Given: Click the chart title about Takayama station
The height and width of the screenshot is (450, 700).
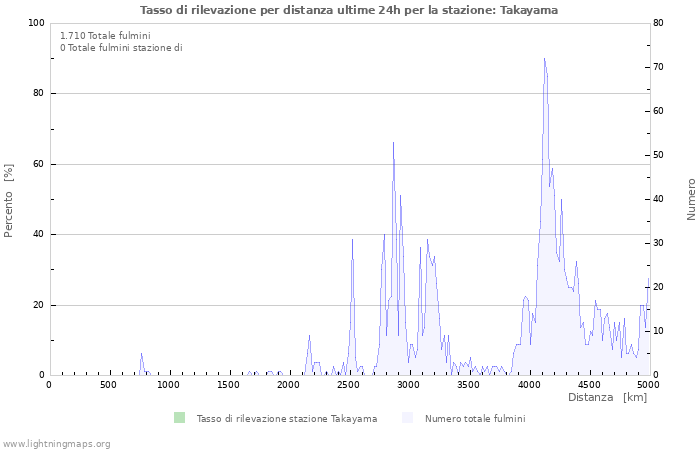Looking at the screenshot, I should (349, 10).
